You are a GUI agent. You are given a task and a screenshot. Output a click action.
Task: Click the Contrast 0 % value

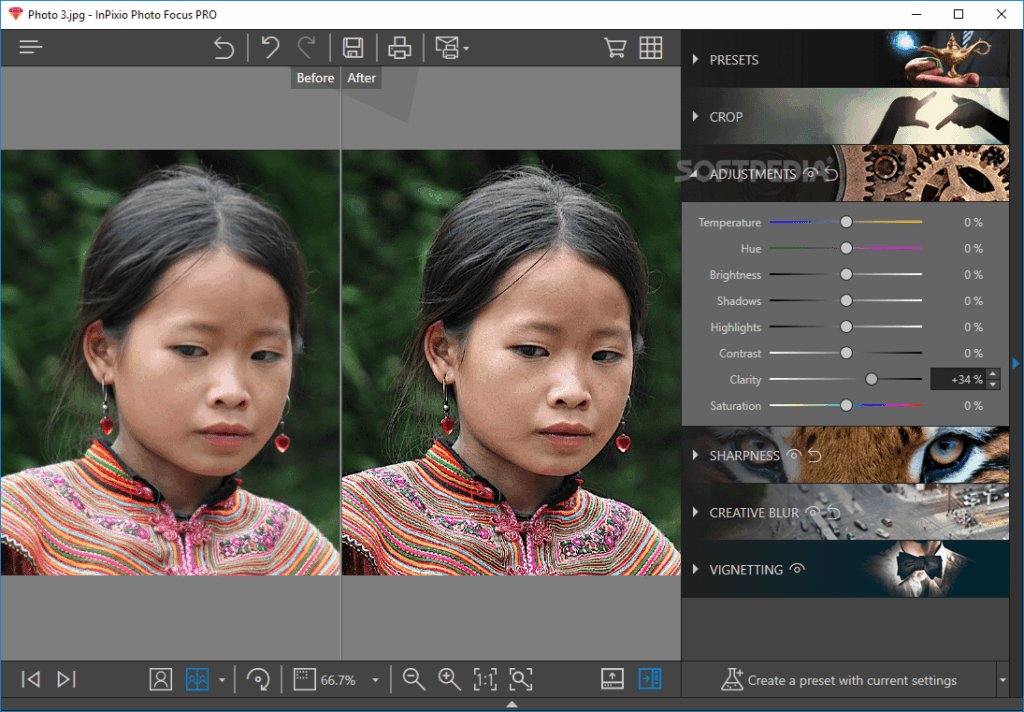(x=973, y=353)
